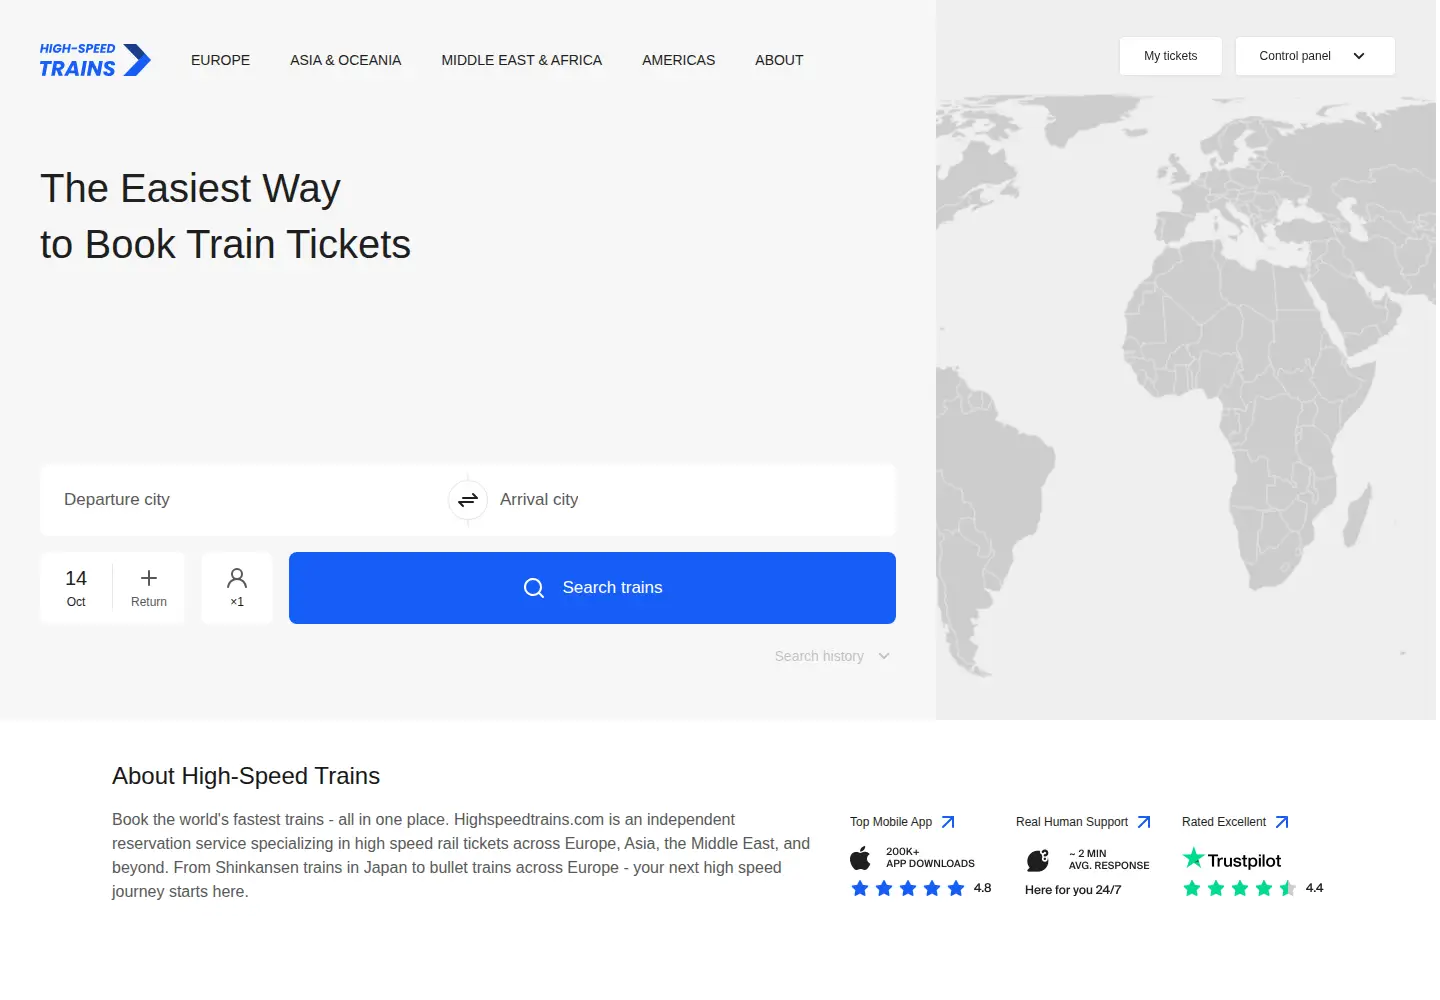Expand the Search history dropdown

832,656
